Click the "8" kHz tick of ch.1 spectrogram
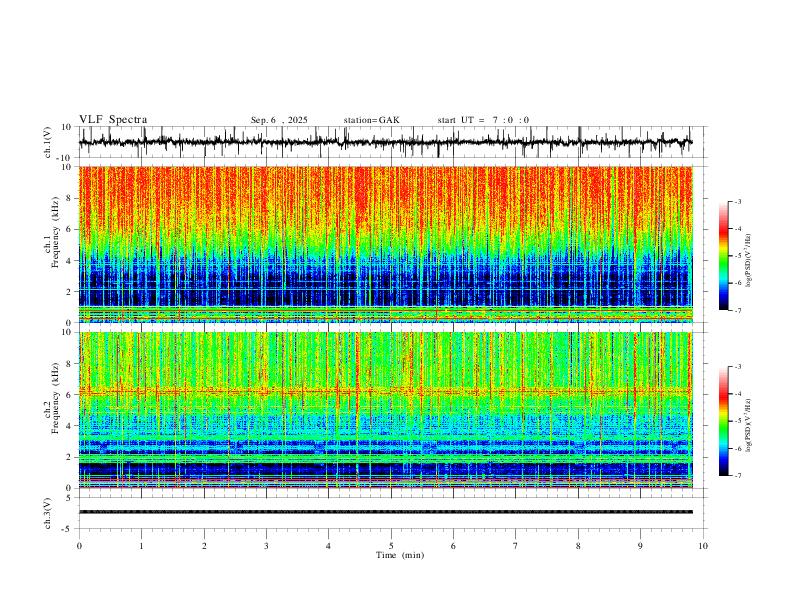Viewport: 792px width, 612px height. click(x=70, y=198)
